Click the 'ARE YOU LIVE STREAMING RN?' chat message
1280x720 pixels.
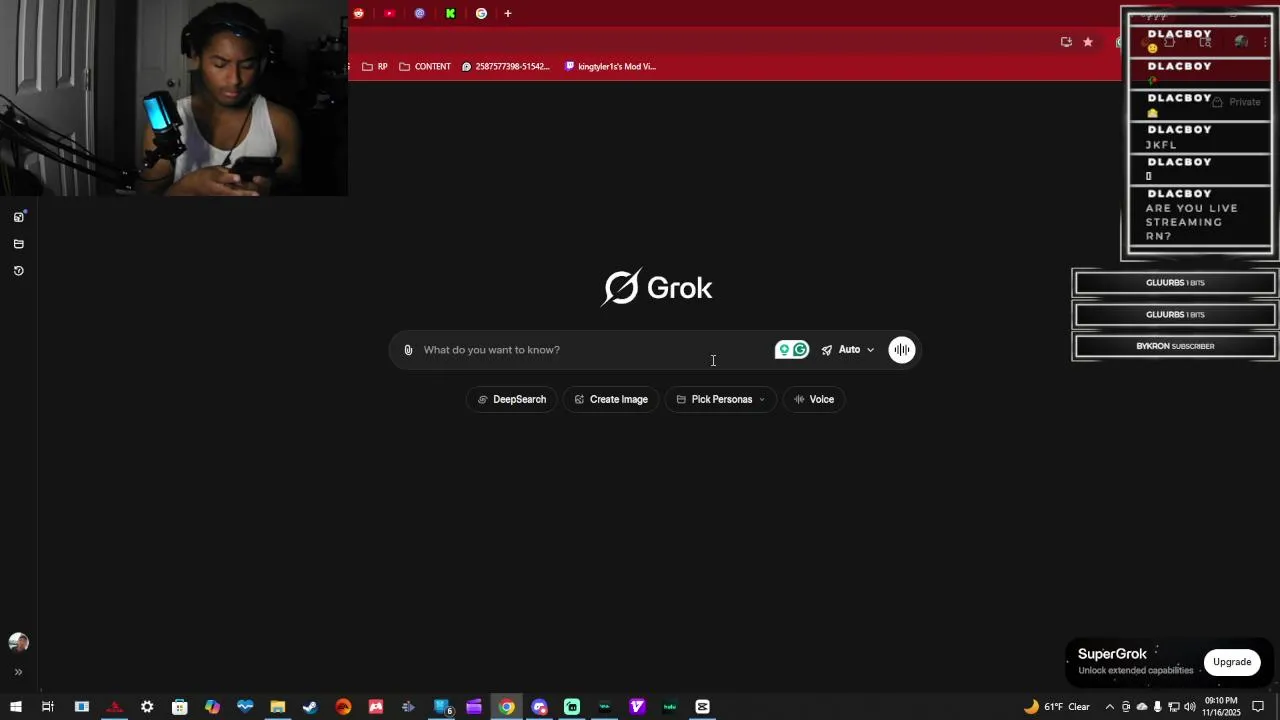[1192, 222]
